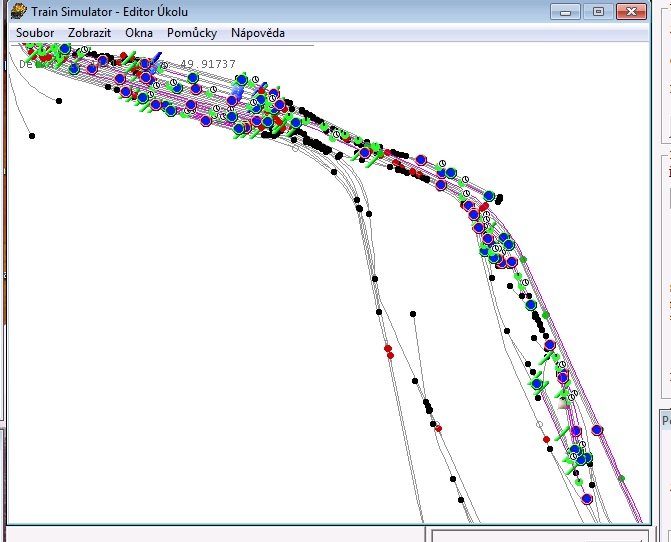Select the hollow white circle marker on right branch
The height and width of the screenshot is (542, 671).
click(x=540, y=424)
